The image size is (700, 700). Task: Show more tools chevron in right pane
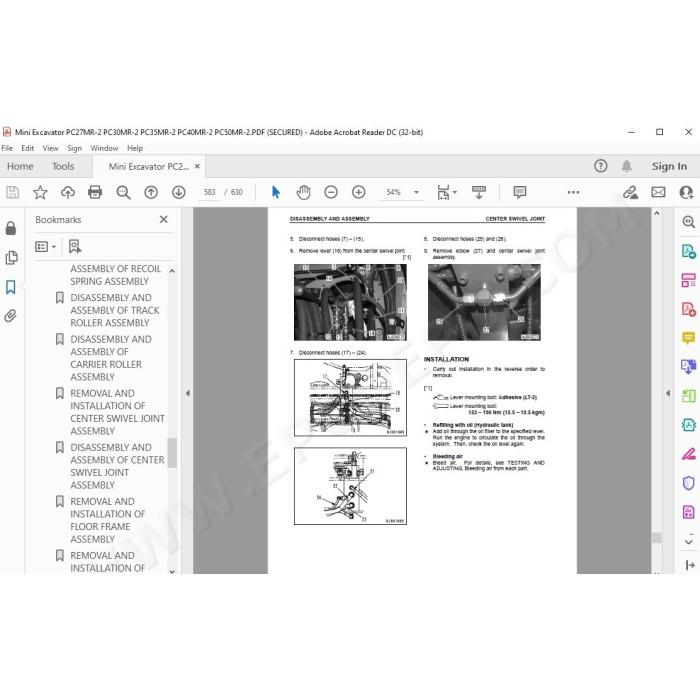coord(688,541)
